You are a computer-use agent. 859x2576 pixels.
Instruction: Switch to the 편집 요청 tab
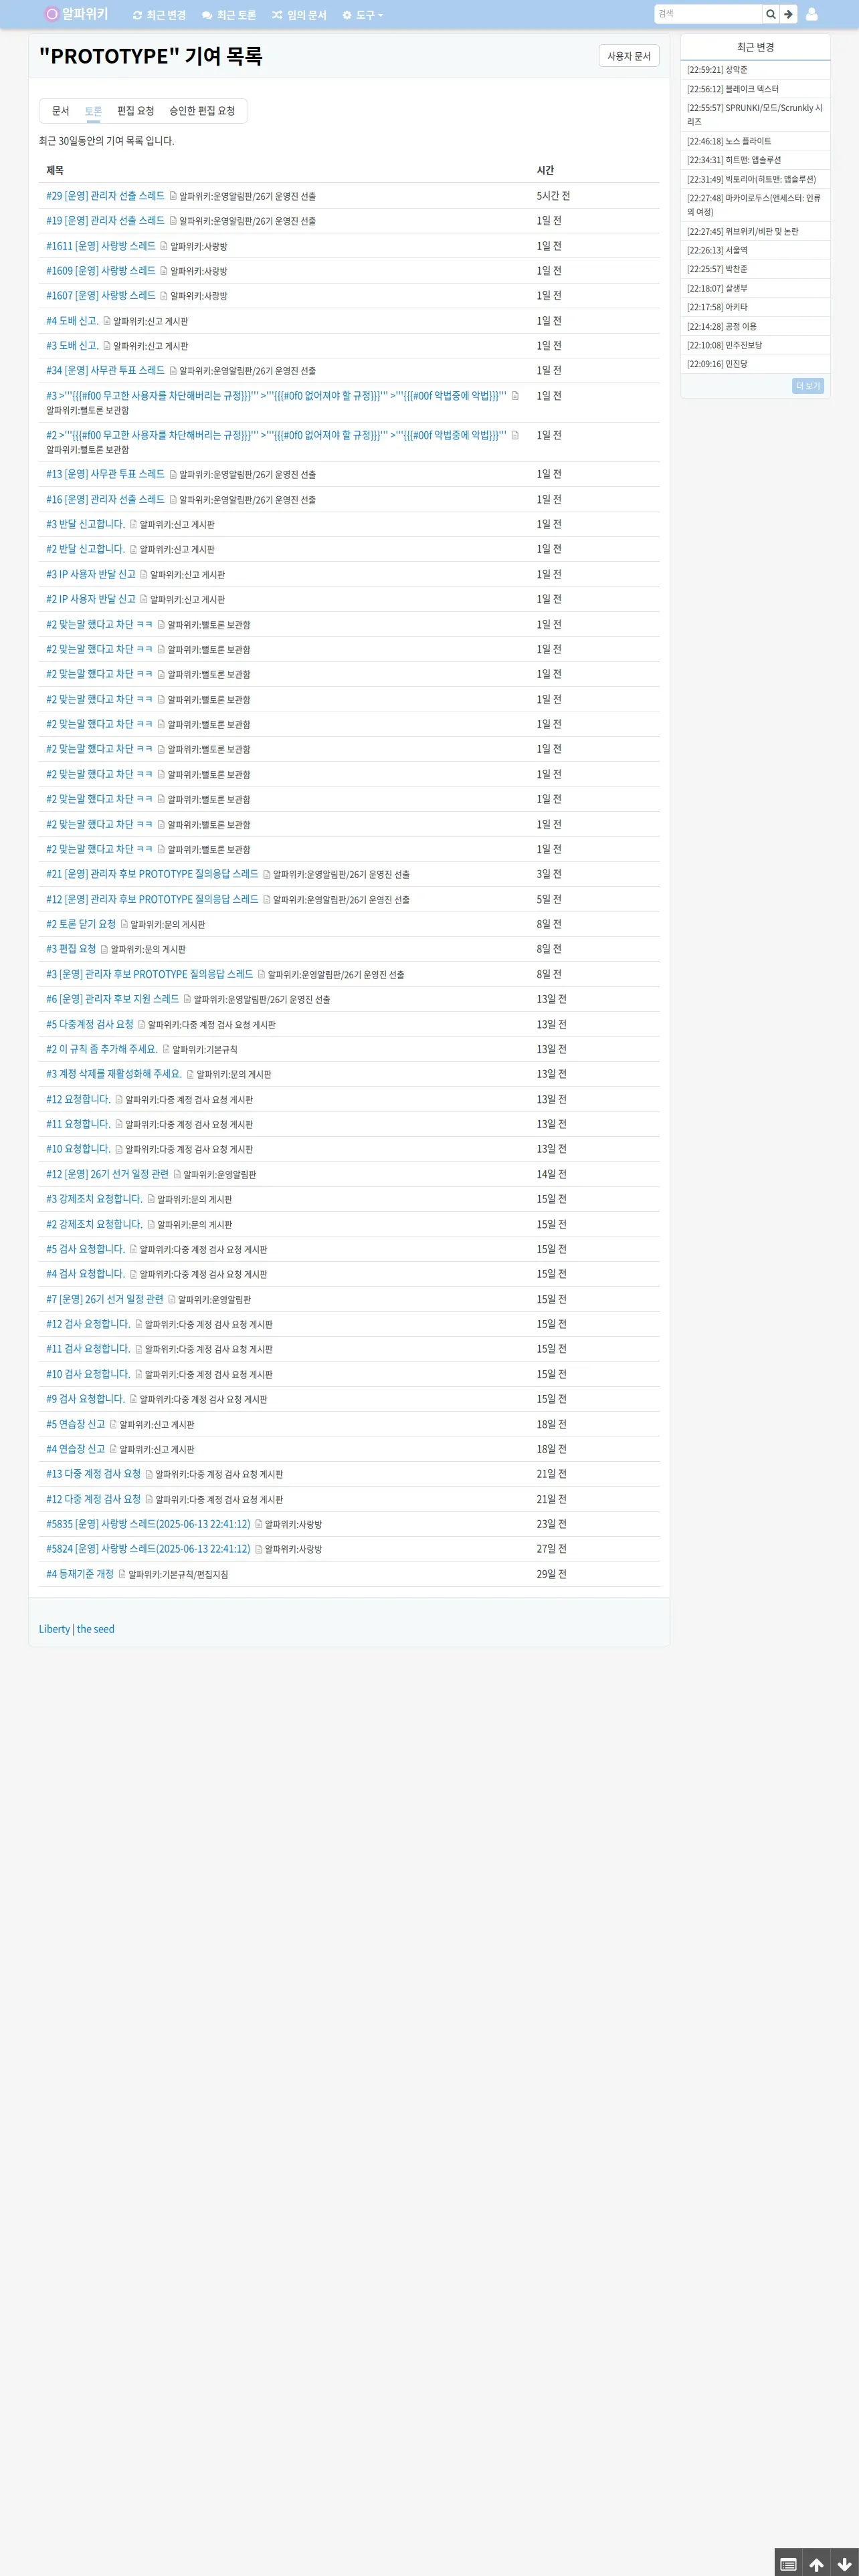136,111
